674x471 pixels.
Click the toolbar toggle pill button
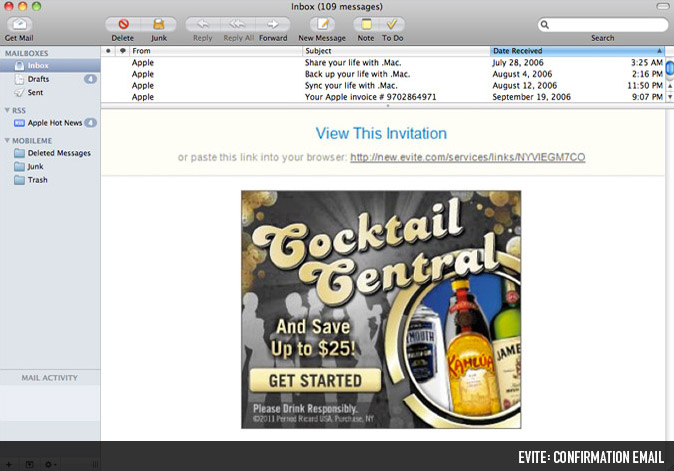click(x=663, y=6)
